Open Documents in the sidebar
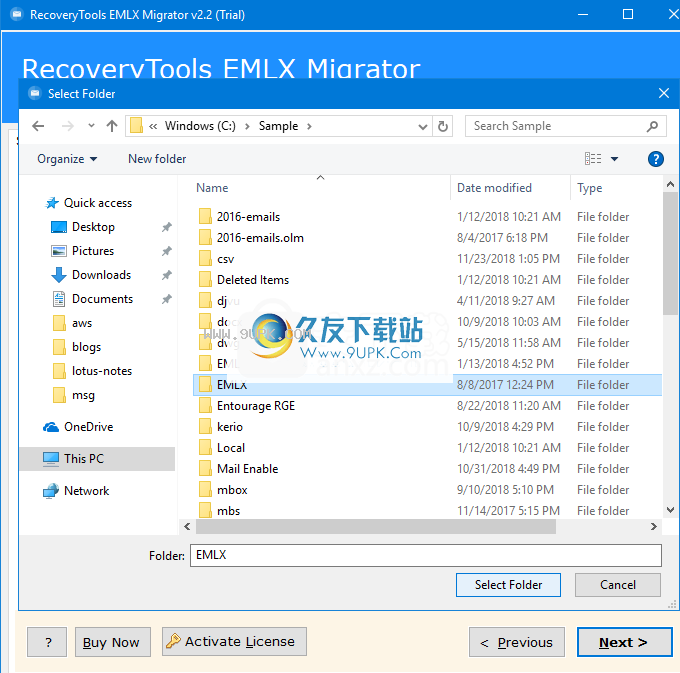Screen dimensions: 680x673 (102, 299)
